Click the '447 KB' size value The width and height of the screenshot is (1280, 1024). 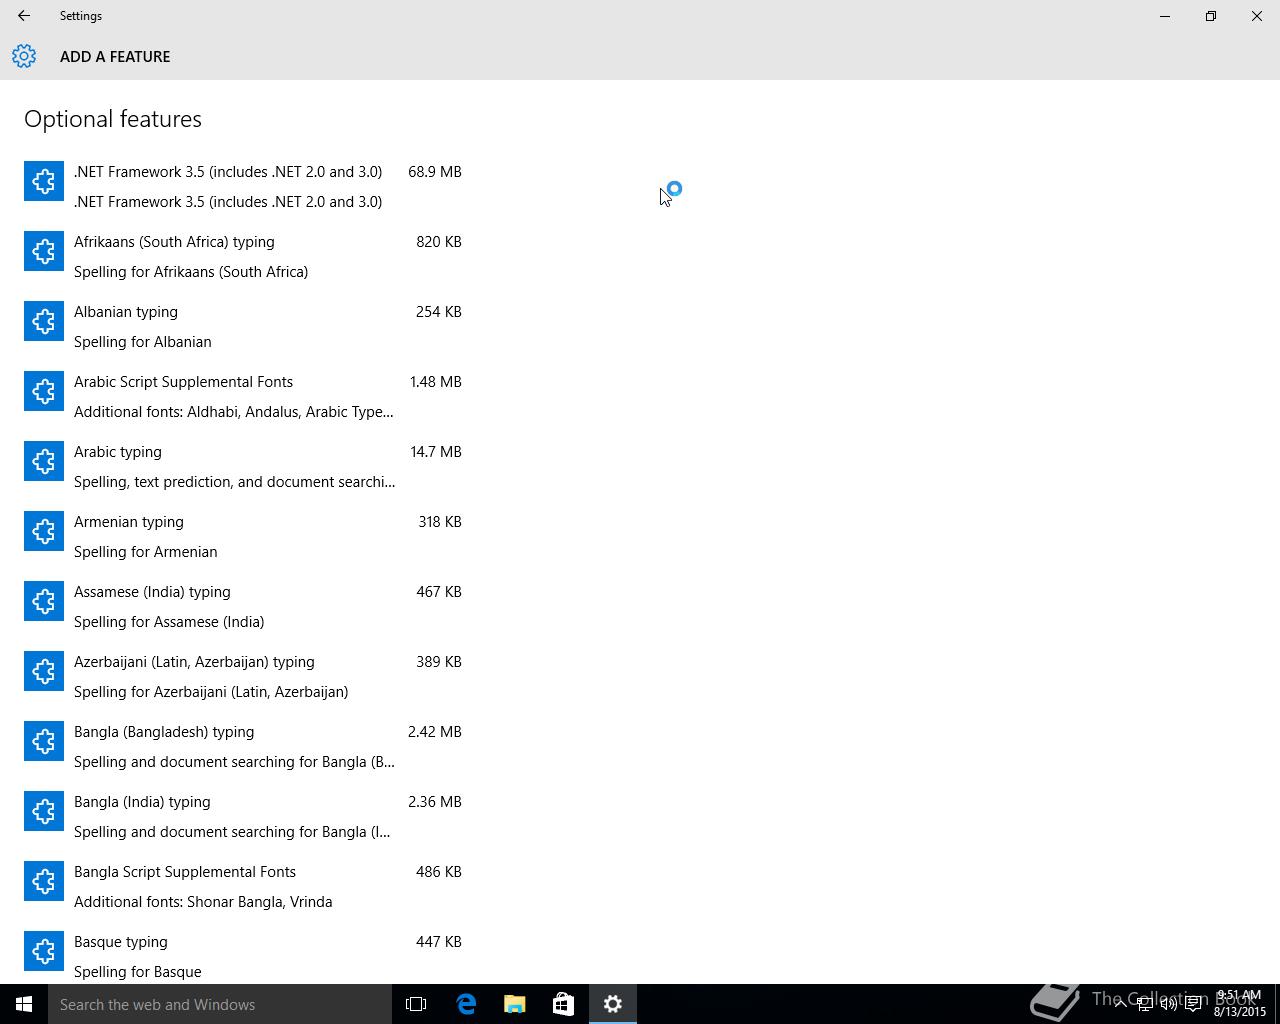point(439,942)
